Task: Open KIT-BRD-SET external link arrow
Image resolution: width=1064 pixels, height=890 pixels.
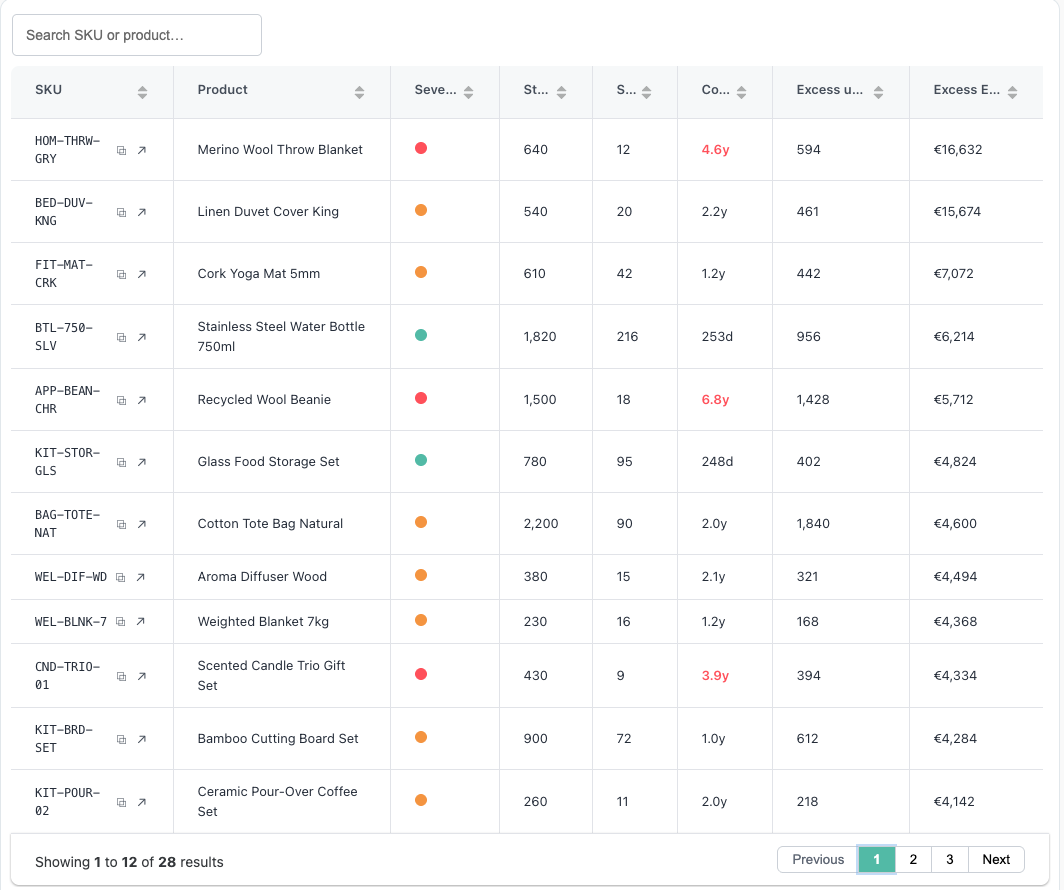Action: [x=142, y=739]
